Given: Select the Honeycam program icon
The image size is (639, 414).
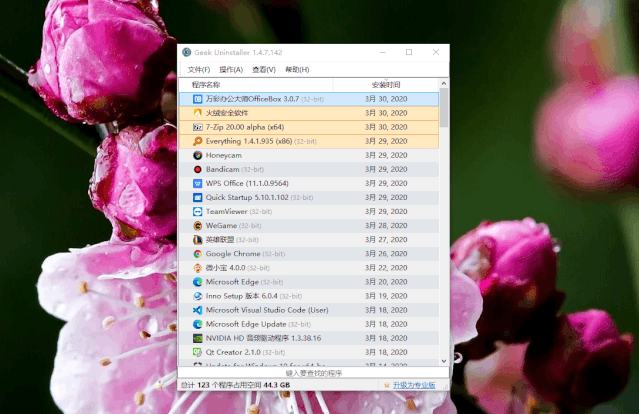Looking at the screenshot, I should 198,156.
